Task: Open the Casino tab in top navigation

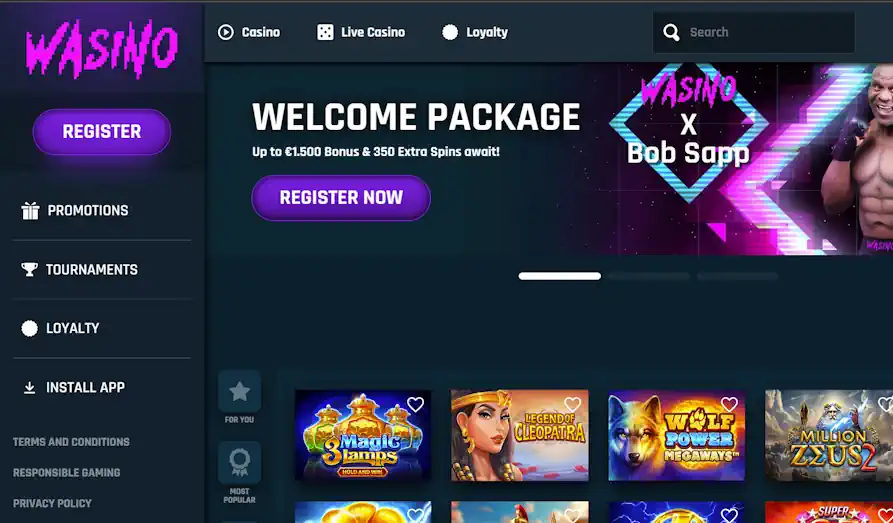Action: click(x=249, y=32)
